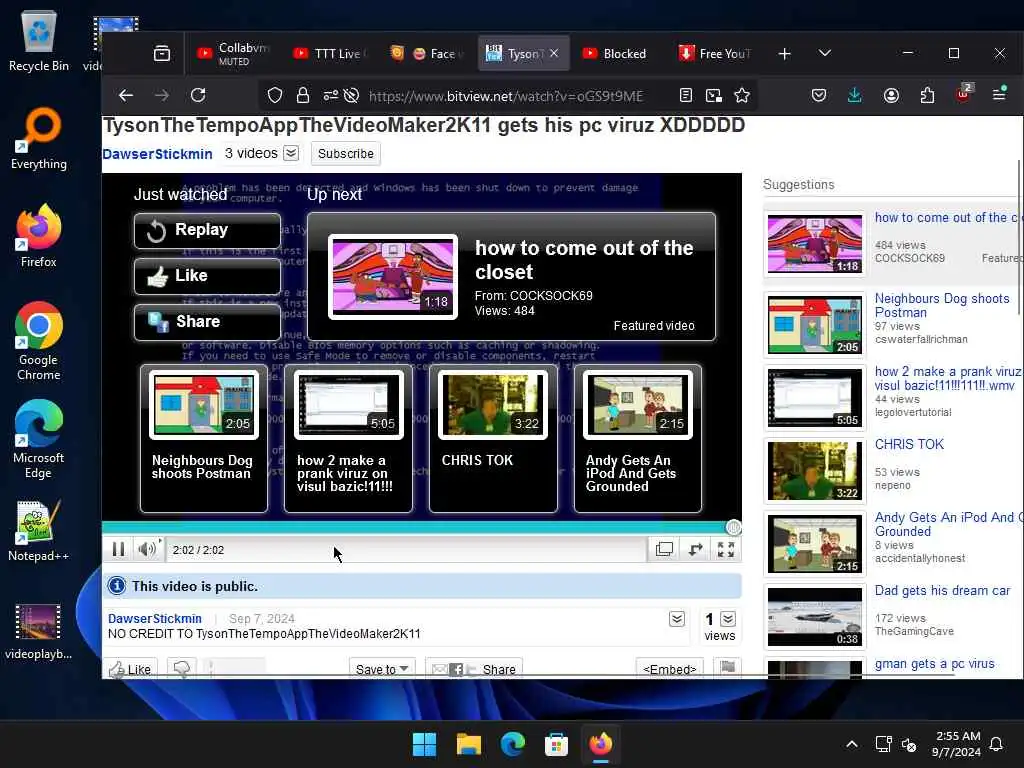1024x768 pixels.
Task: Dislike the video with thumbs down
Action: click(x=182, y=668)
